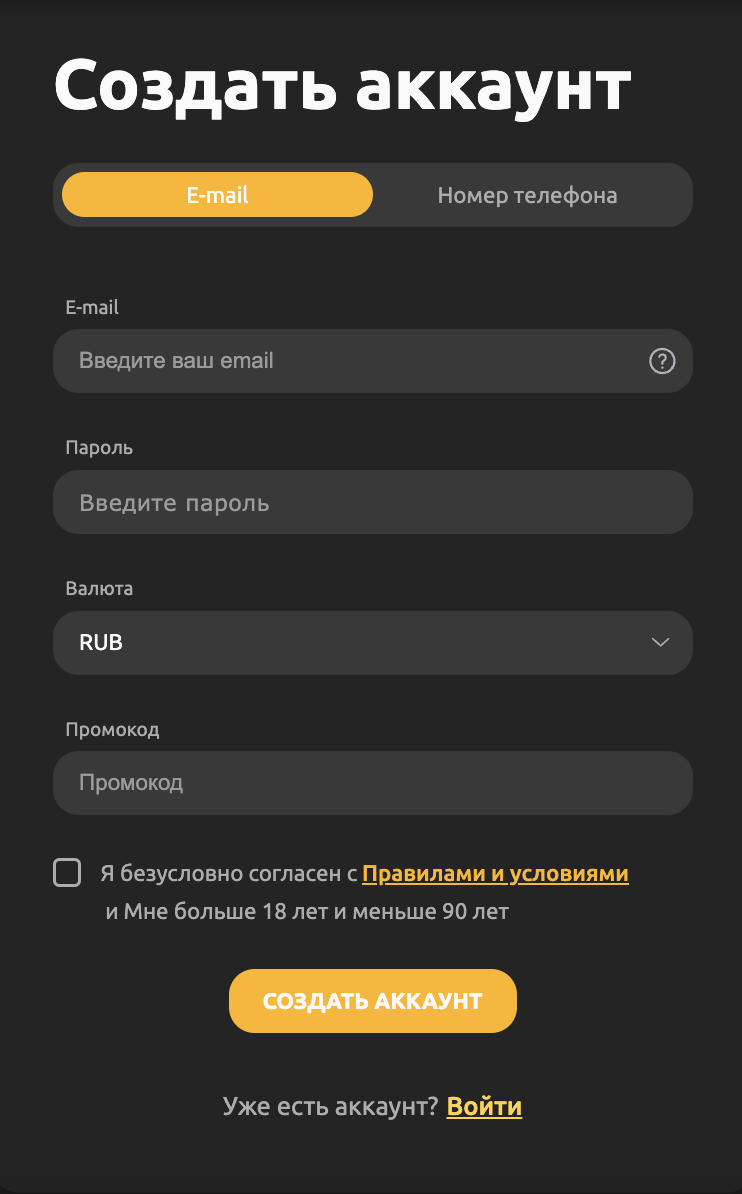Focus the Введите ваш email field
Image resolution: width=742 pixels, height=1194 pixels.
[350, 361]
